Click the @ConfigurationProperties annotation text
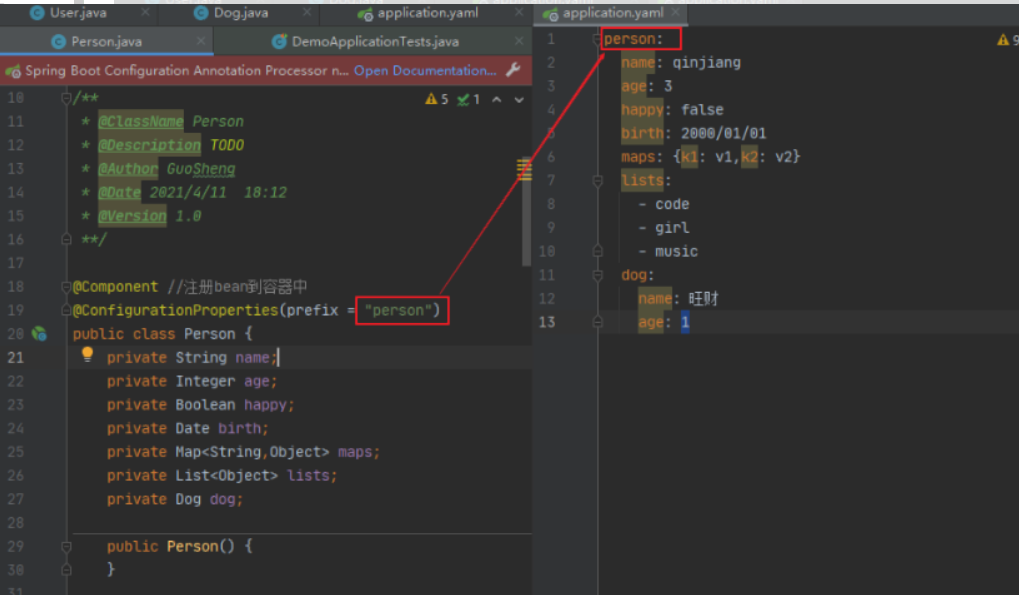Image resolution: width=1019 pixels, height=595 pixels. (x=175, y=310)
